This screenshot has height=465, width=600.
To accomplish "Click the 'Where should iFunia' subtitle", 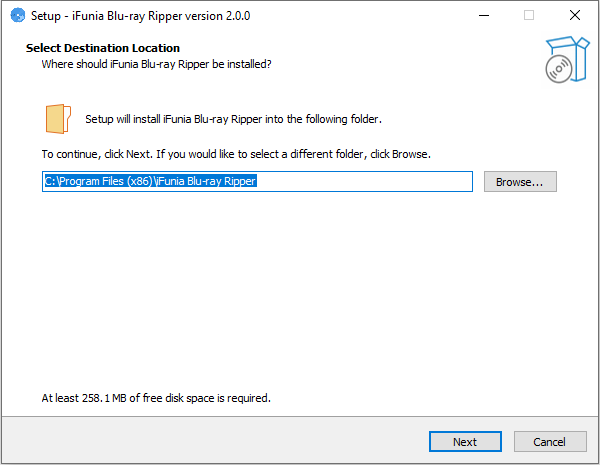I will [x=156, y=64].
